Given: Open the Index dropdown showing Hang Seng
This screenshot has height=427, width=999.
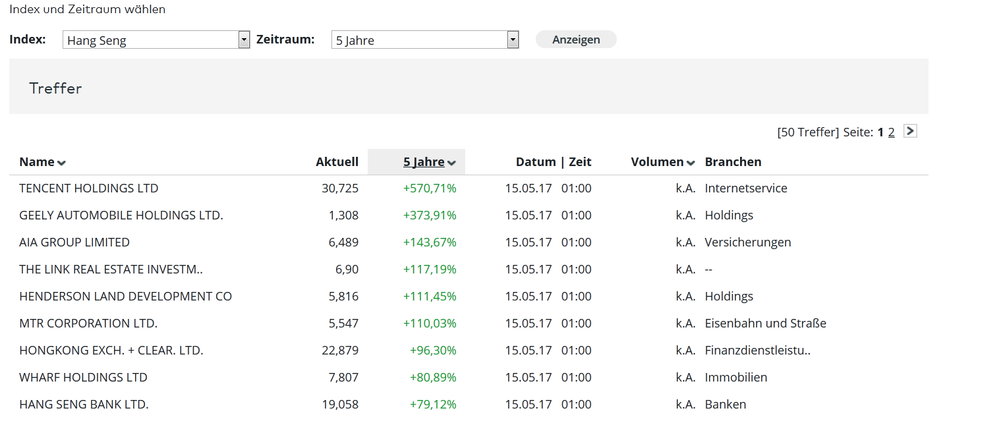Looking at the screenshot, I should click(x=156, y=40).
